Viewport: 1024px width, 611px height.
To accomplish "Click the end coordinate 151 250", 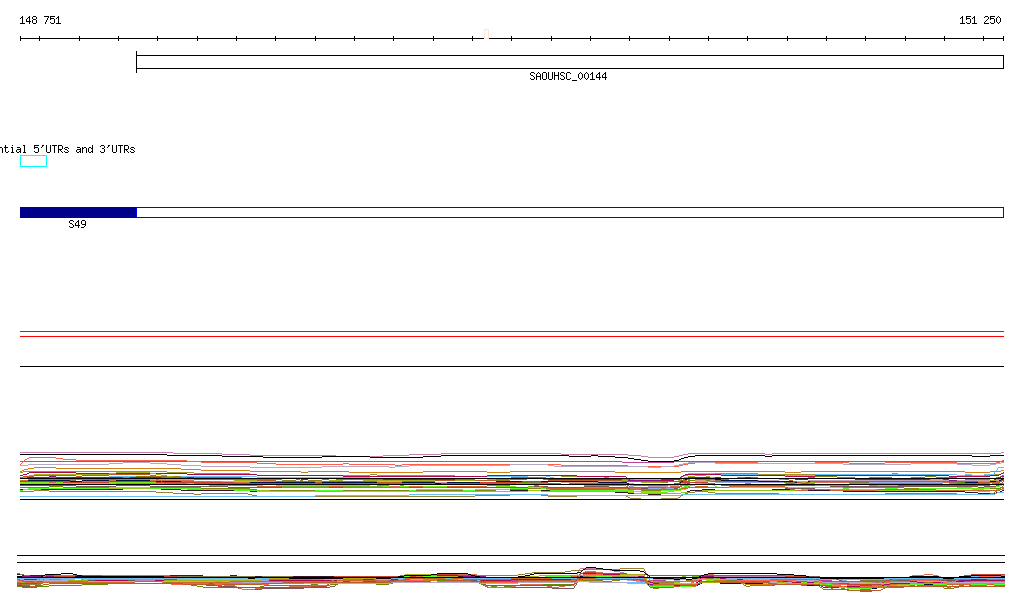I will pyautogui.click(x=979, y=20).
